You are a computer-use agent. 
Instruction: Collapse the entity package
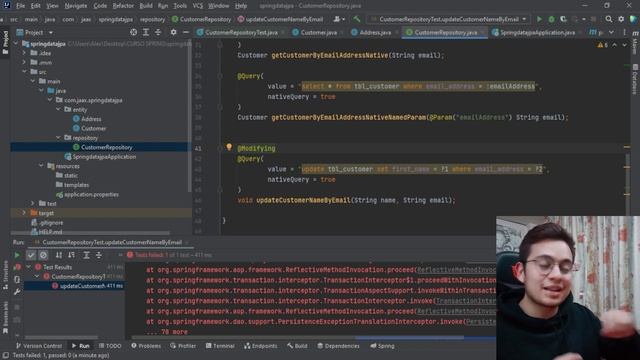click(58, 109)
